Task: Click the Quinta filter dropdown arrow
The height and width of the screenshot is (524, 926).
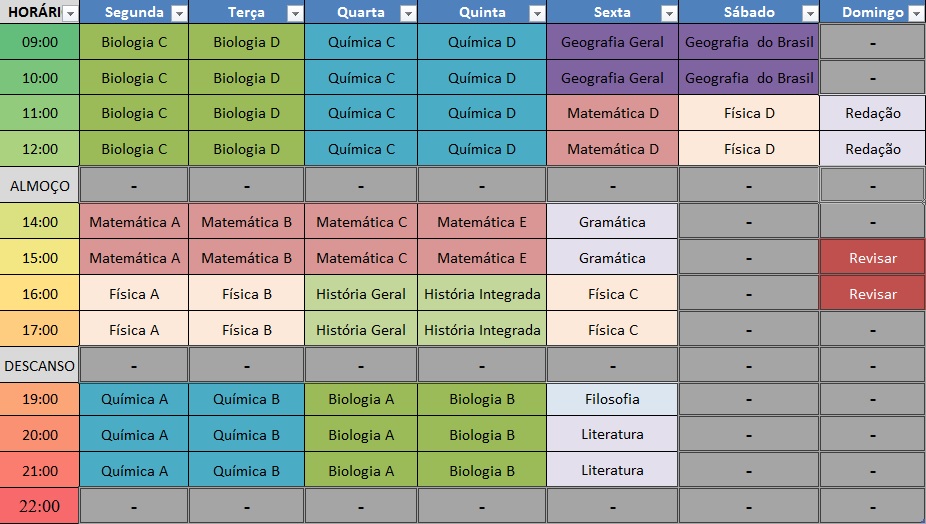Action: (537, 13)
